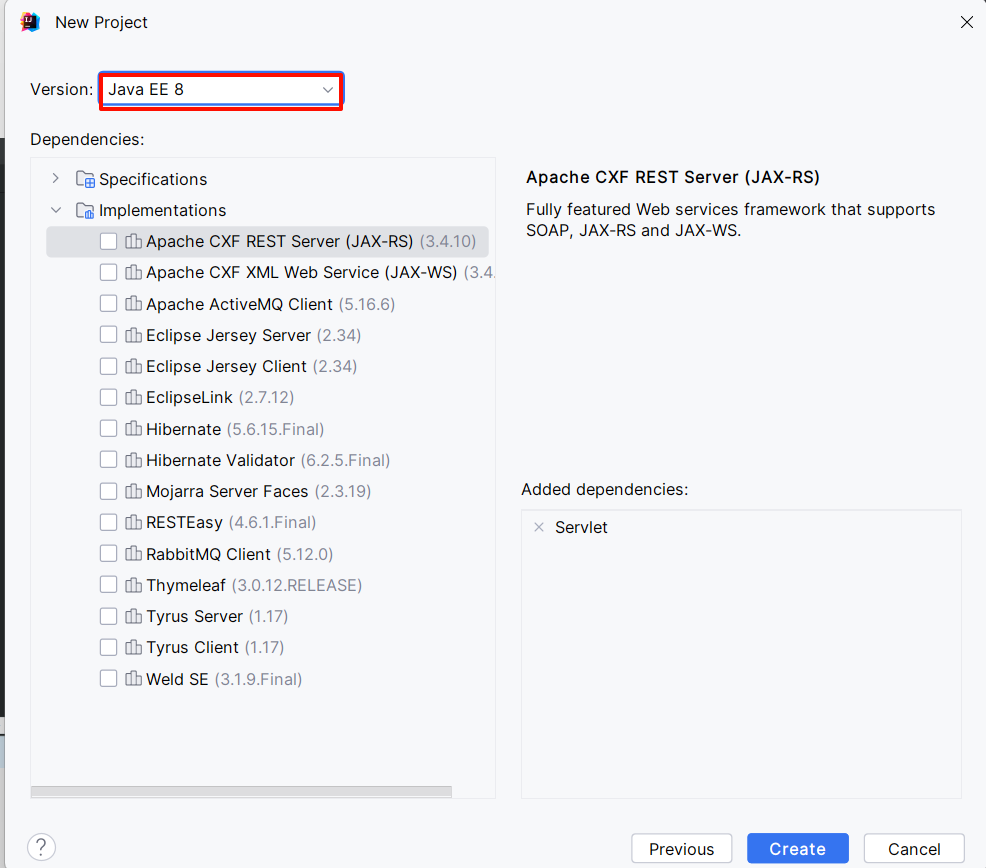Click library icon beside EclipseLink
The image size is (986, 868).
click(133, 397)
